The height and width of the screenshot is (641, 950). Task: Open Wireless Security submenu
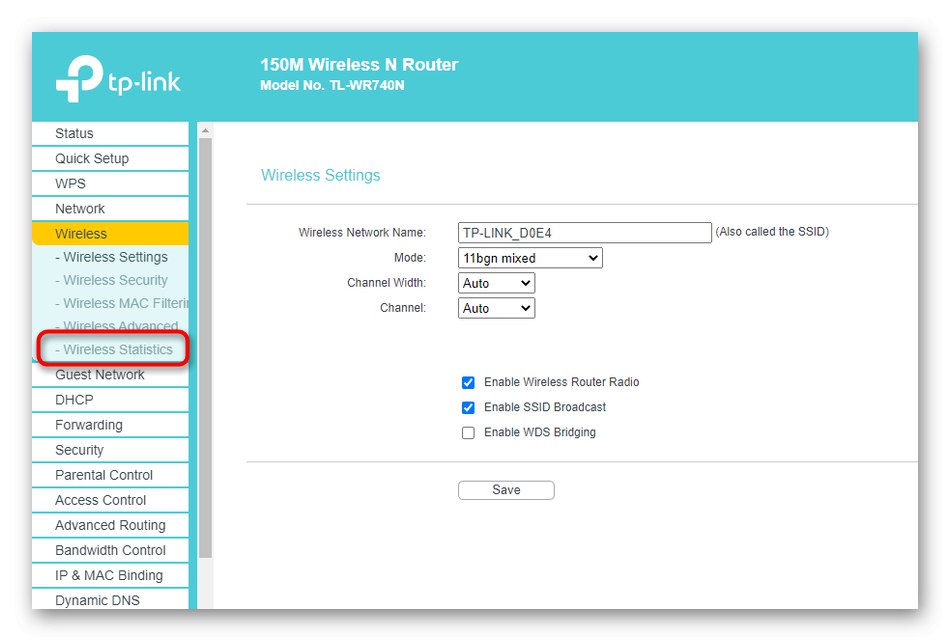point(111,281)
